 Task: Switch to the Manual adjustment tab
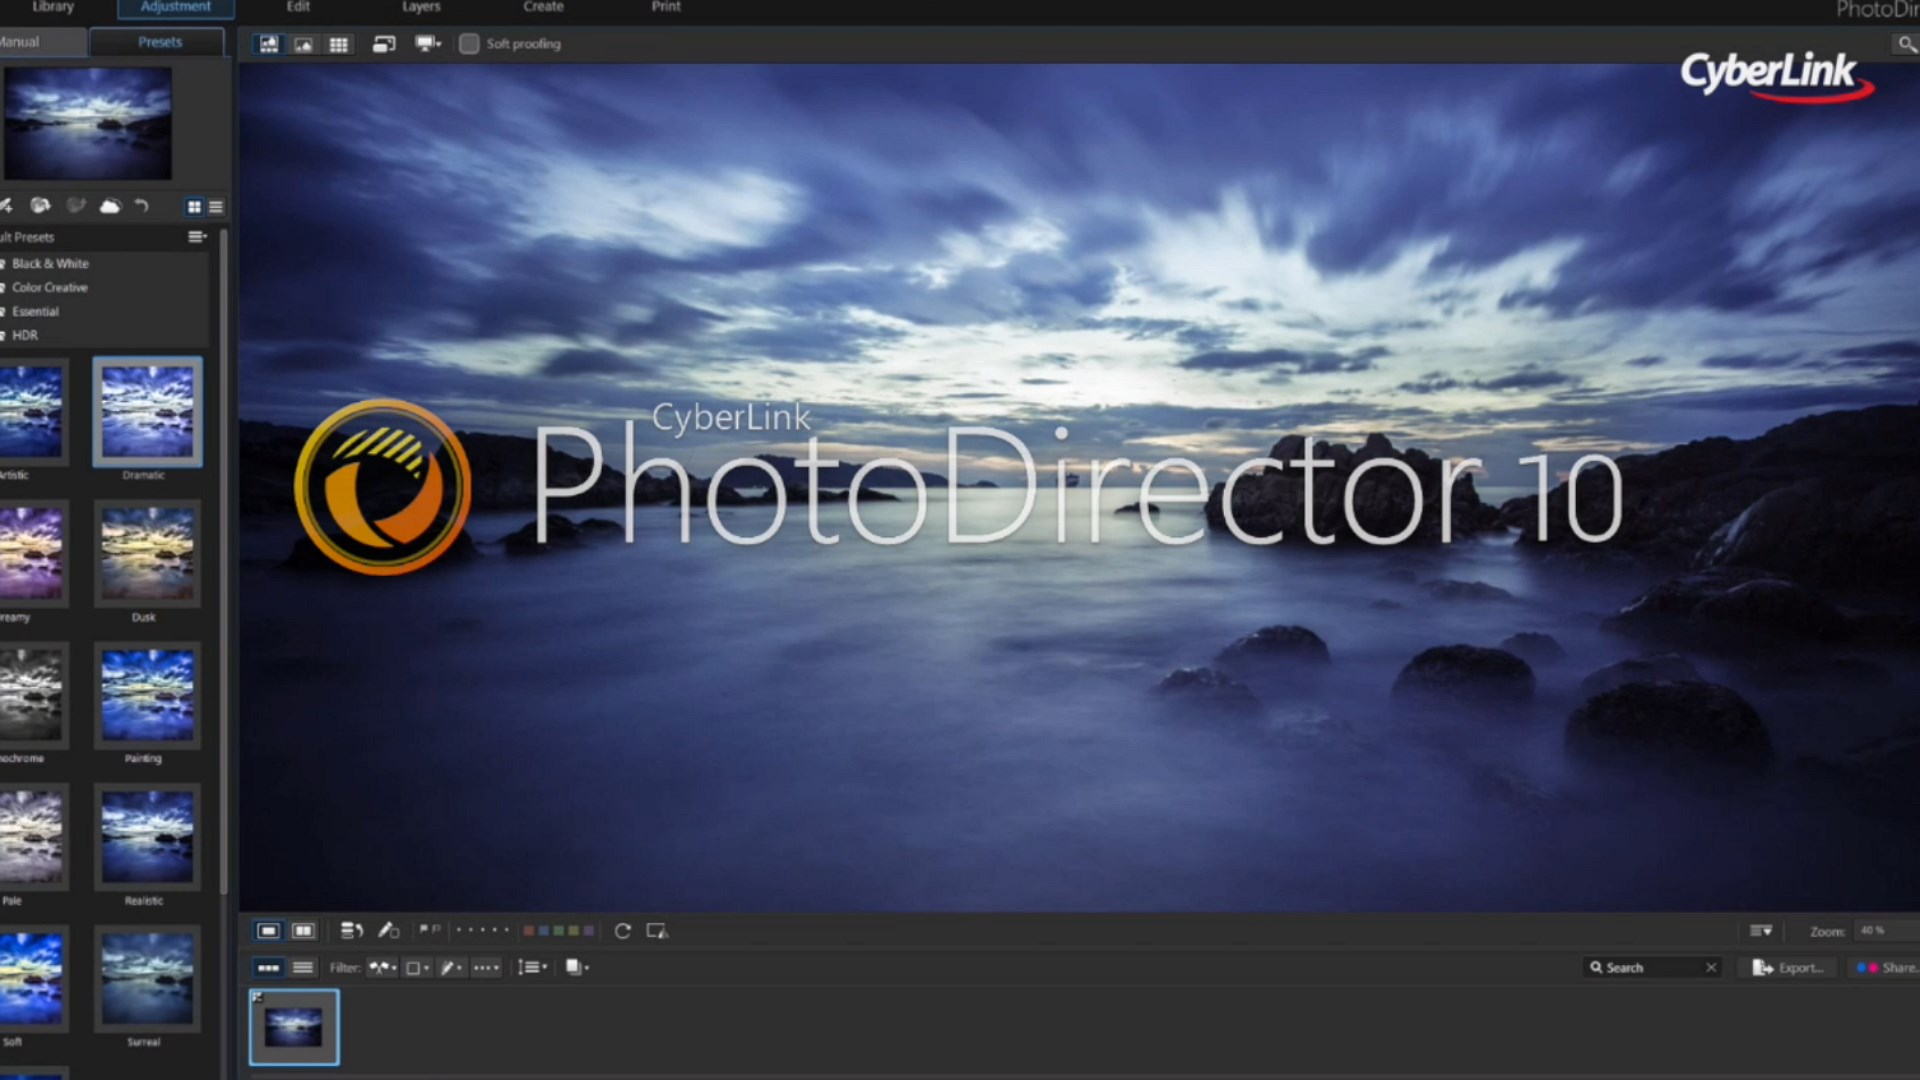tap(30, 42)
